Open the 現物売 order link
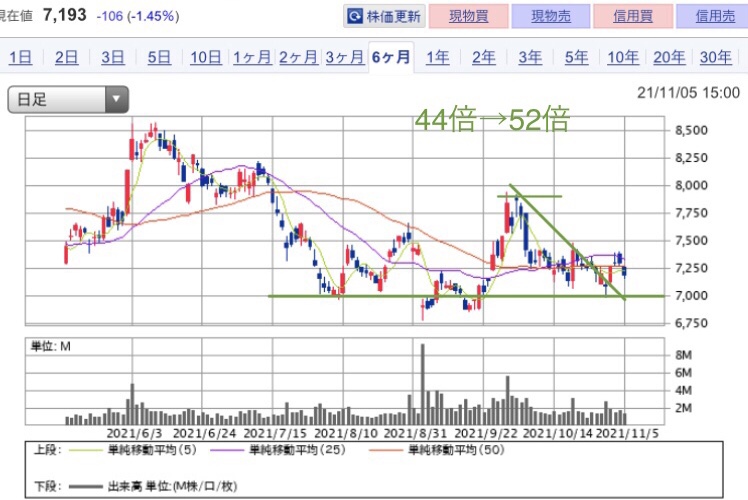Screen dimensions: 748x500 coord(551,17)
